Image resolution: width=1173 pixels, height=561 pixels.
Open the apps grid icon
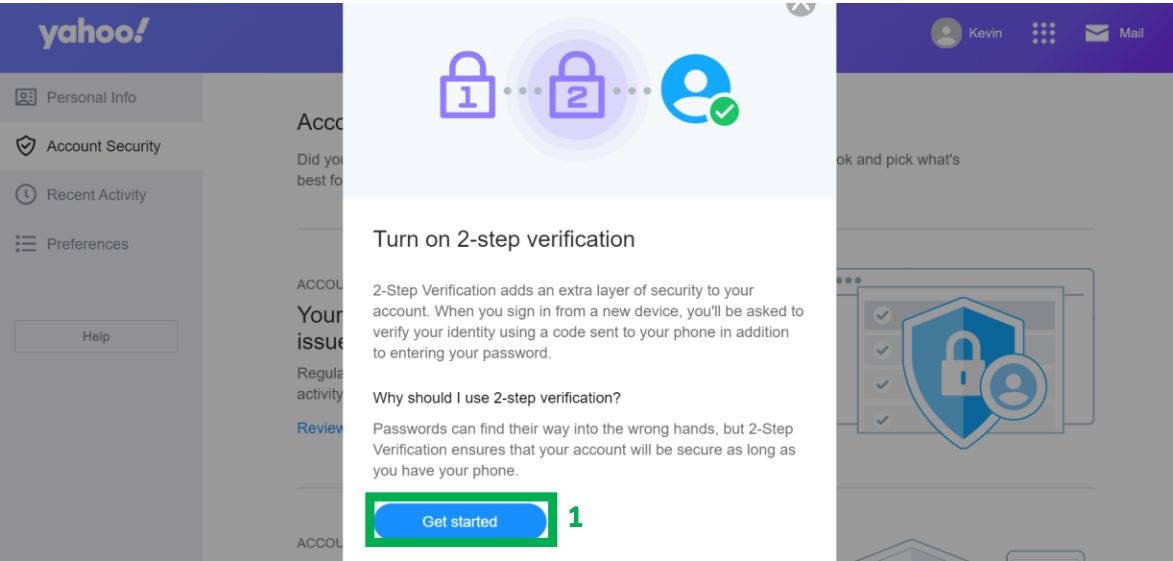[x=1044, y=33]
